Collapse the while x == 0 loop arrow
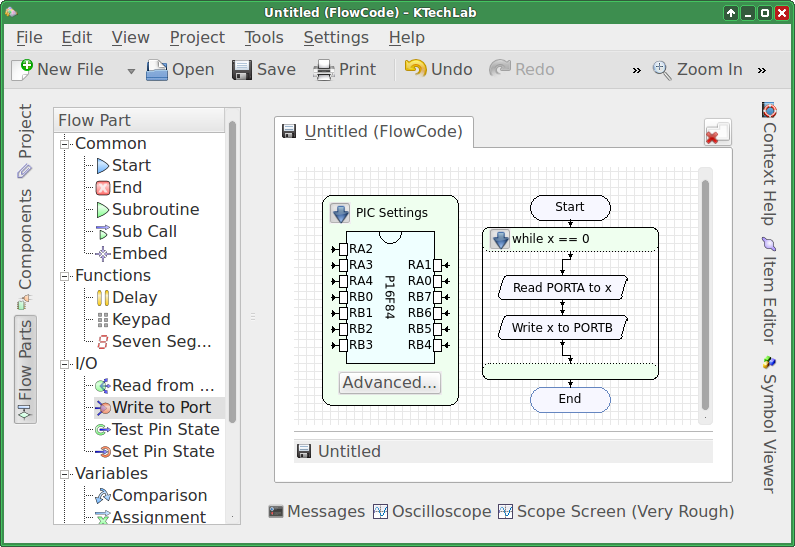This screenshot has height=547, width=795. (x=500, y=239)
